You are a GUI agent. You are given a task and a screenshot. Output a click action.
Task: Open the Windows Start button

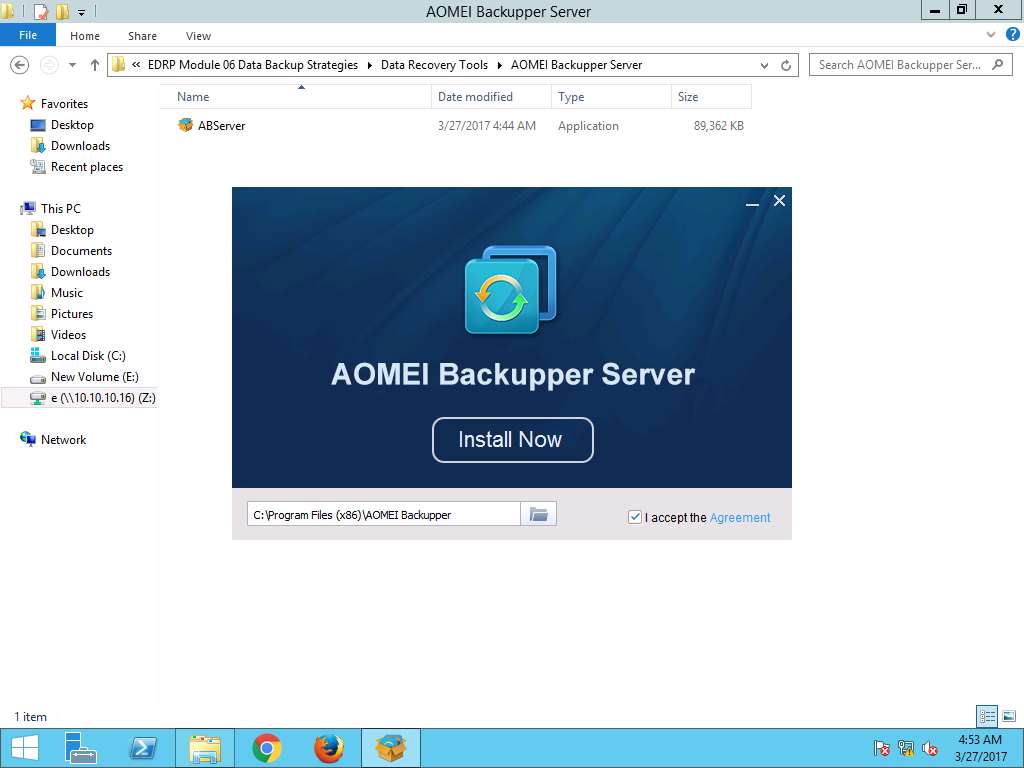(x=25, y=748)
